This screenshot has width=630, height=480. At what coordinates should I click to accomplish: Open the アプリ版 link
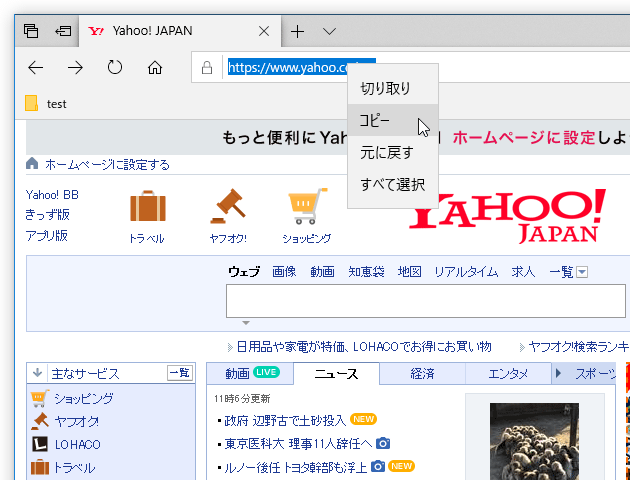47,235
